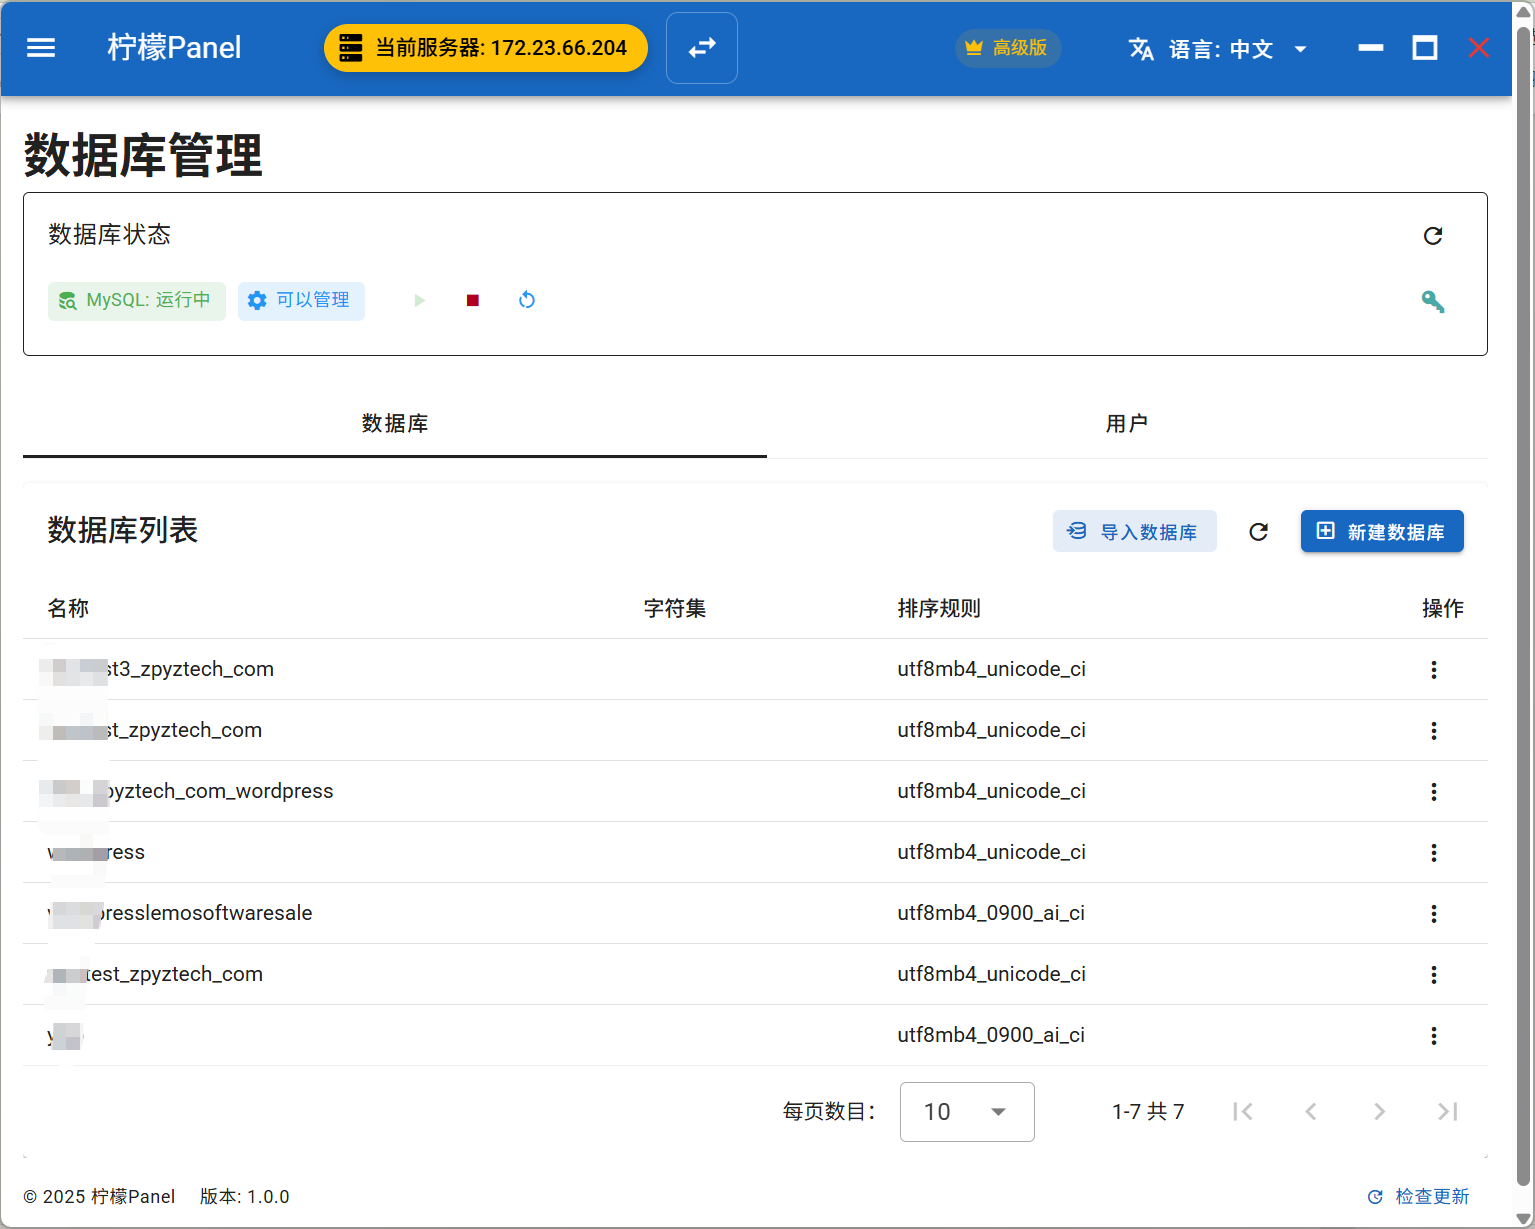This screenshot has height=1229, width=1535.
Task: Refresh the database list
Action: click(1258, 532)
